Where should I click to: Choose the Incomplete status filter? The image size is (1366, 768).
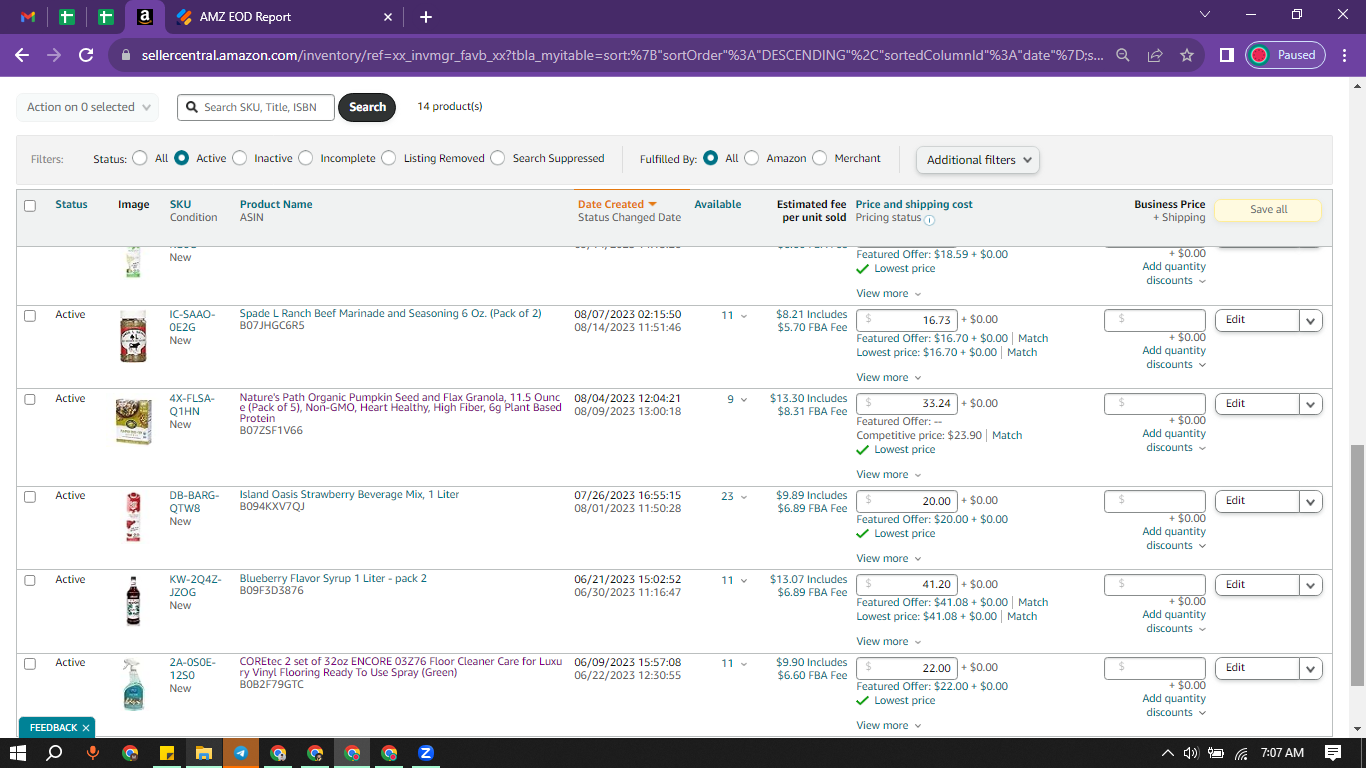pyautogui.click(x=306, y=158)
